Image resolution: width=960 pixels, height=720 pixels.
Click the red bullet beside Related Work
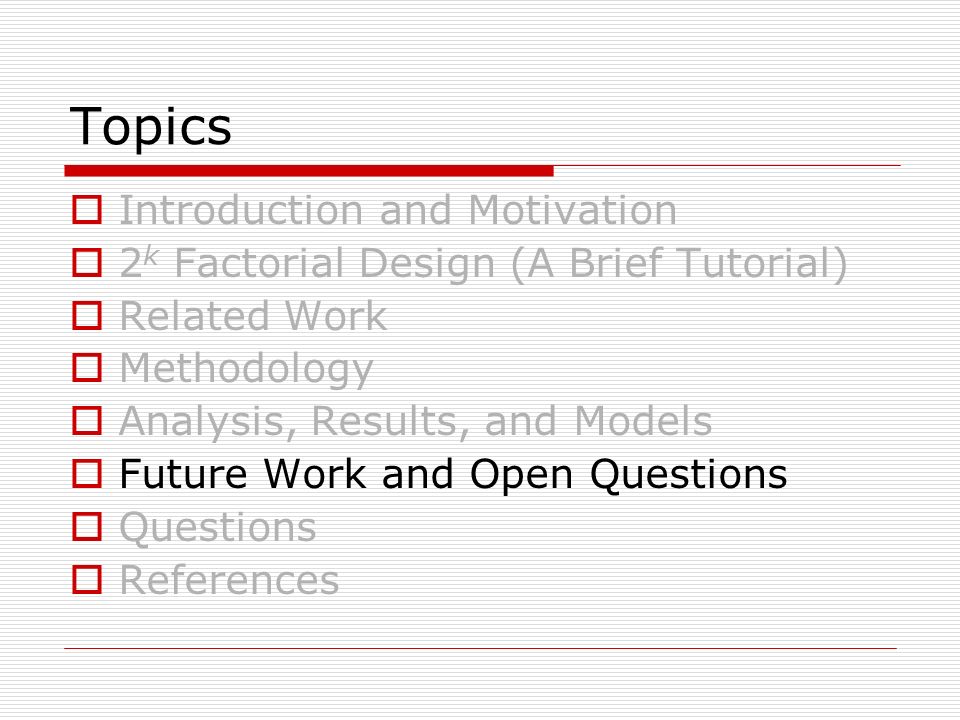87,315
